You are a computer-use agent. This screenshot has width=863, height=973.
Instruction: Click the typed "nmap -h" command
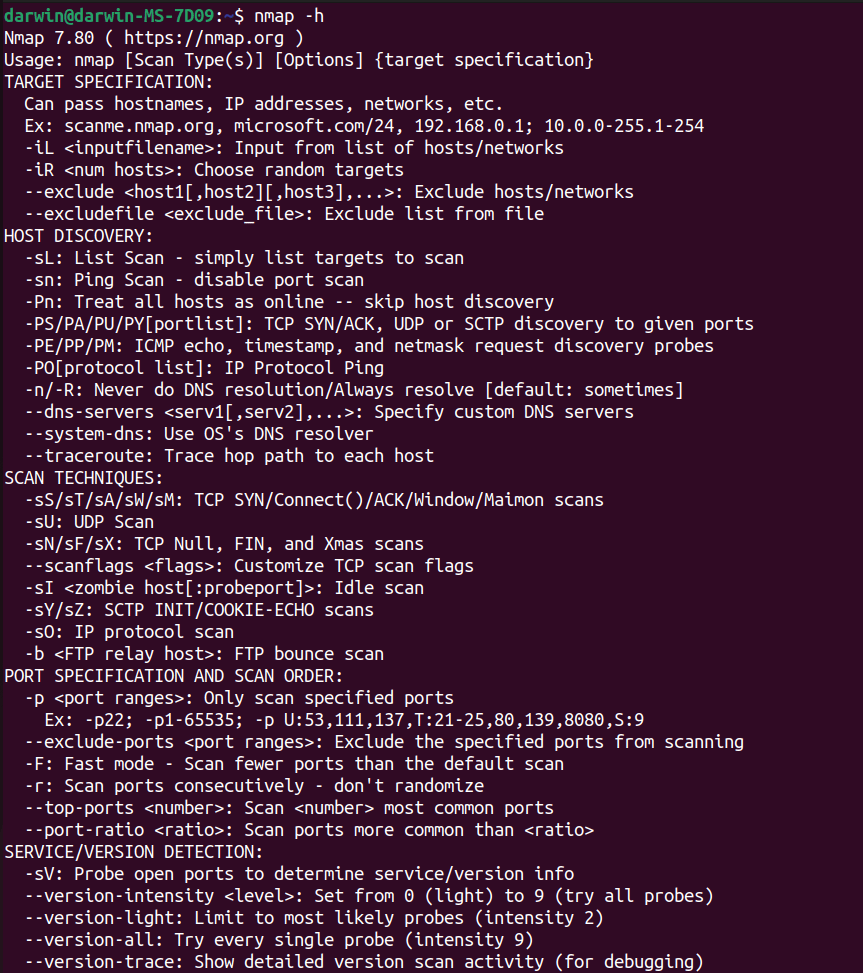pyautogui.click(x=292, y=16)
